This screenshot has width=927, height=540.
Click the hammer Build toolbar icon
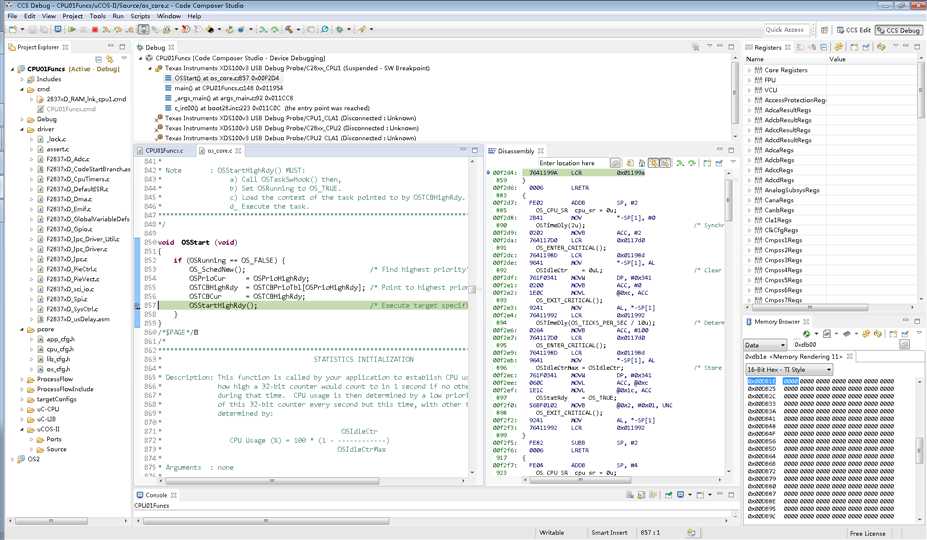[x=289, y=29]
